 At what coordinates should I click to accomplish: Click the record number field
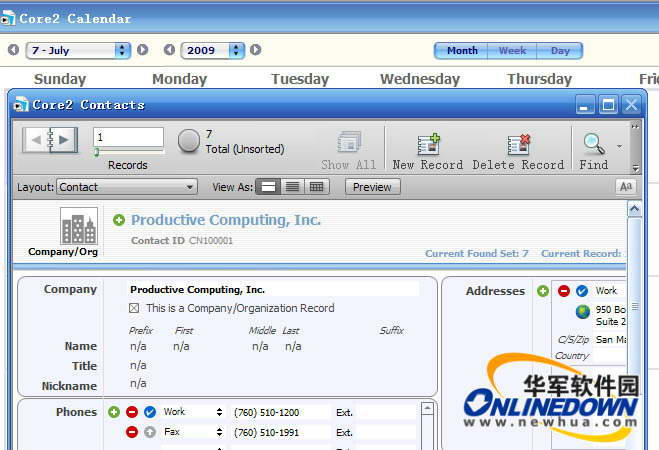tap(128, 137)
